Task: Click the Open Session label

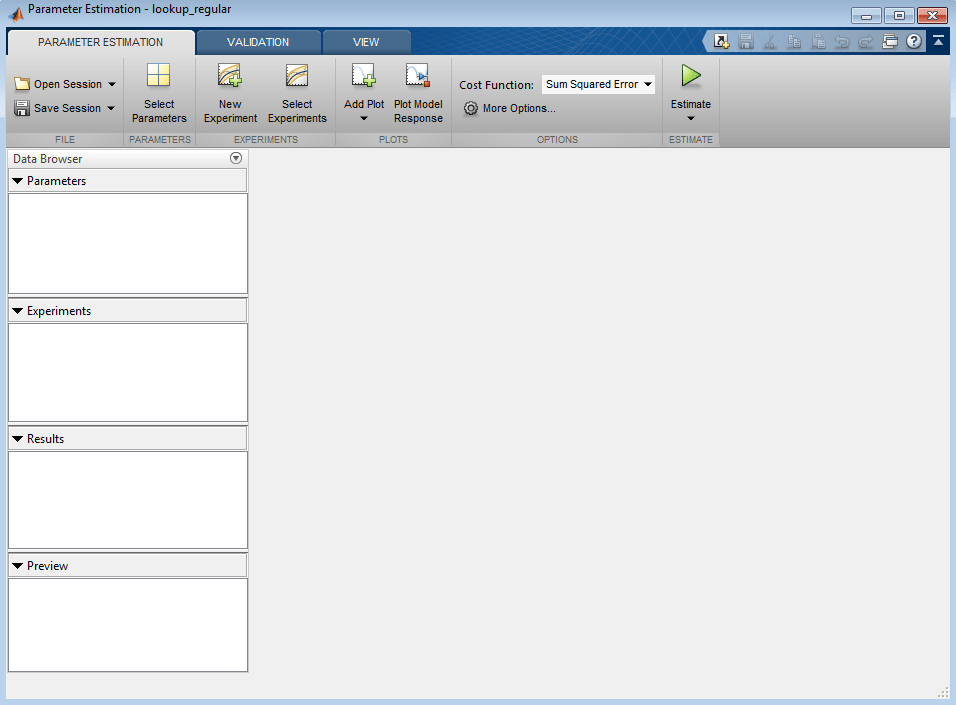Action: point(68,84)
